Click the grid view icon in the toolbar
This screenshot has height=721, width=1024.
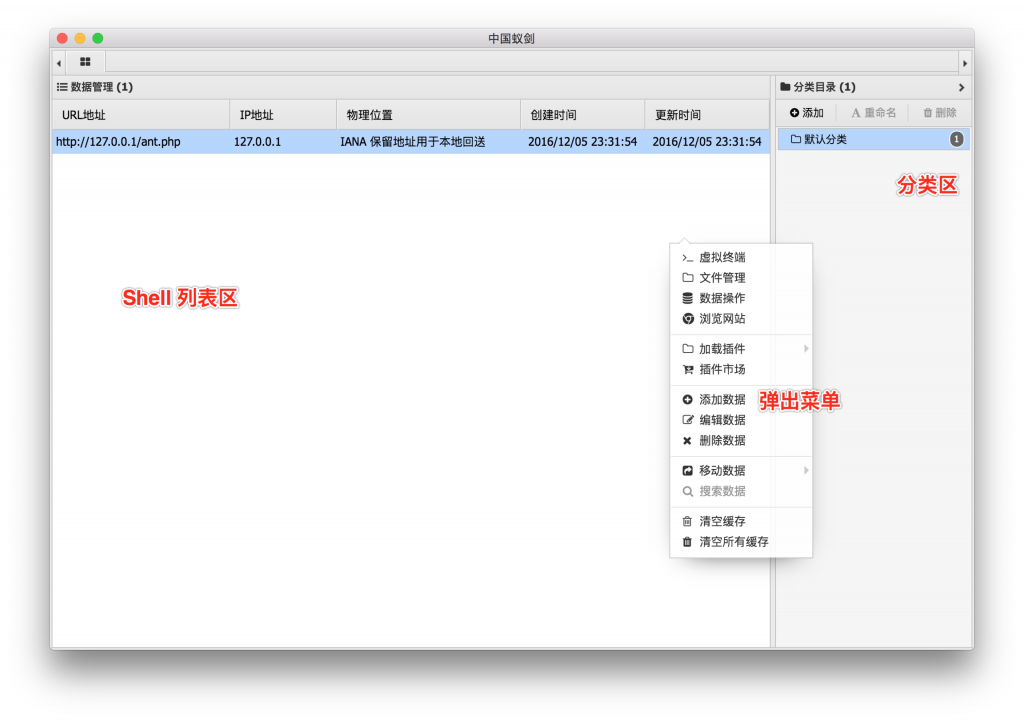point(84,61)
